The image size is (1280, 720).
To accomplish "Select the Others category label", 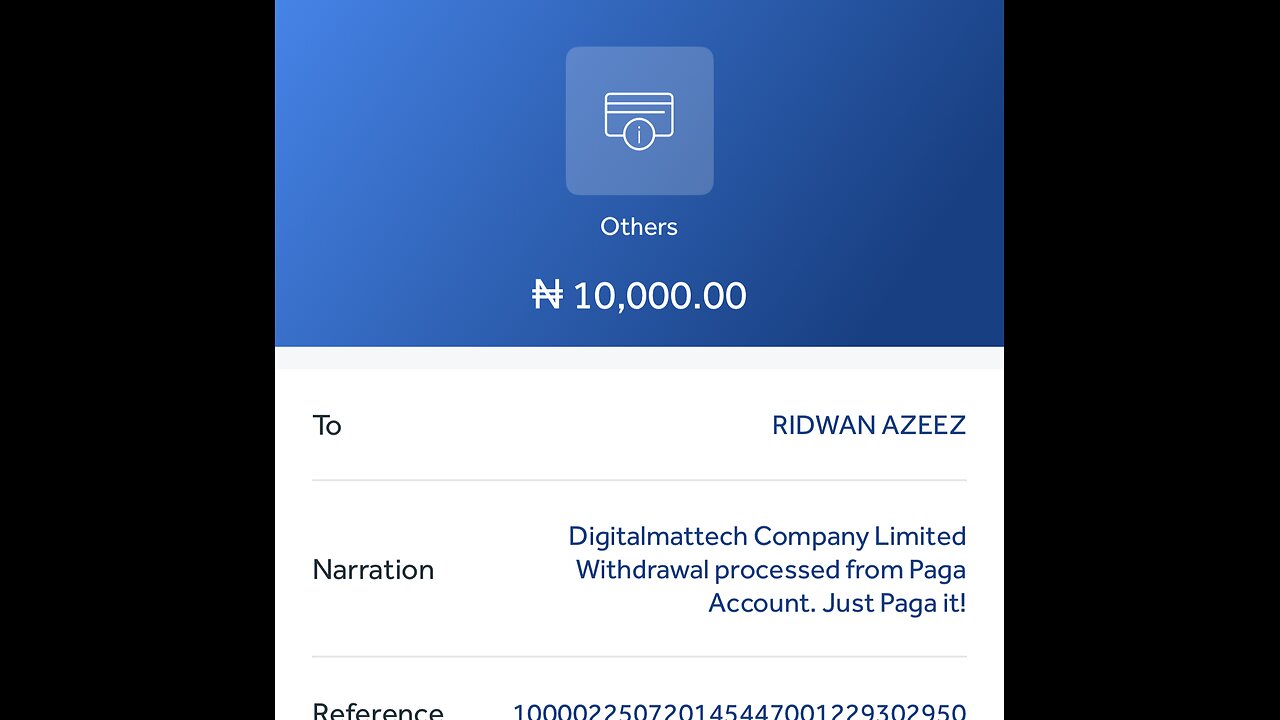I will pyautogui.click(x=639, y=227).
